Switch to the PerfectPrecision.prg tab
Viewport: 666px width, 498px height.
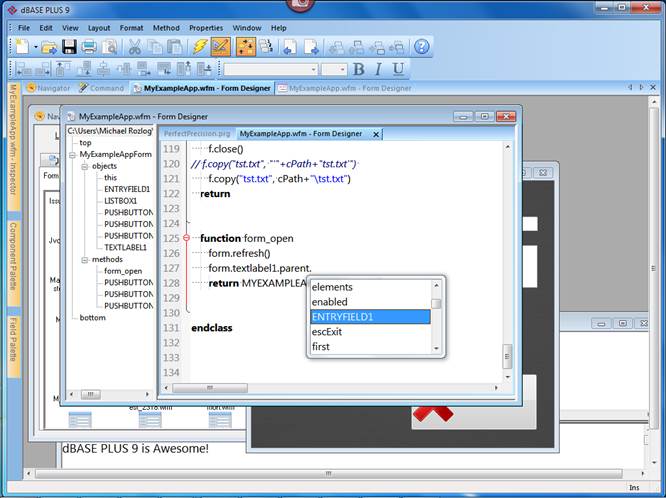pos(196,133)
